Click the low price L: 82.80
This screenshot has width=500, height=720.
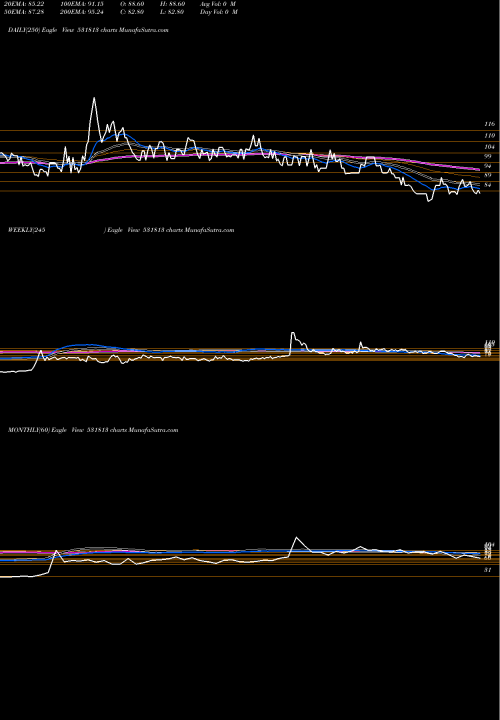[x=173, y=12]
